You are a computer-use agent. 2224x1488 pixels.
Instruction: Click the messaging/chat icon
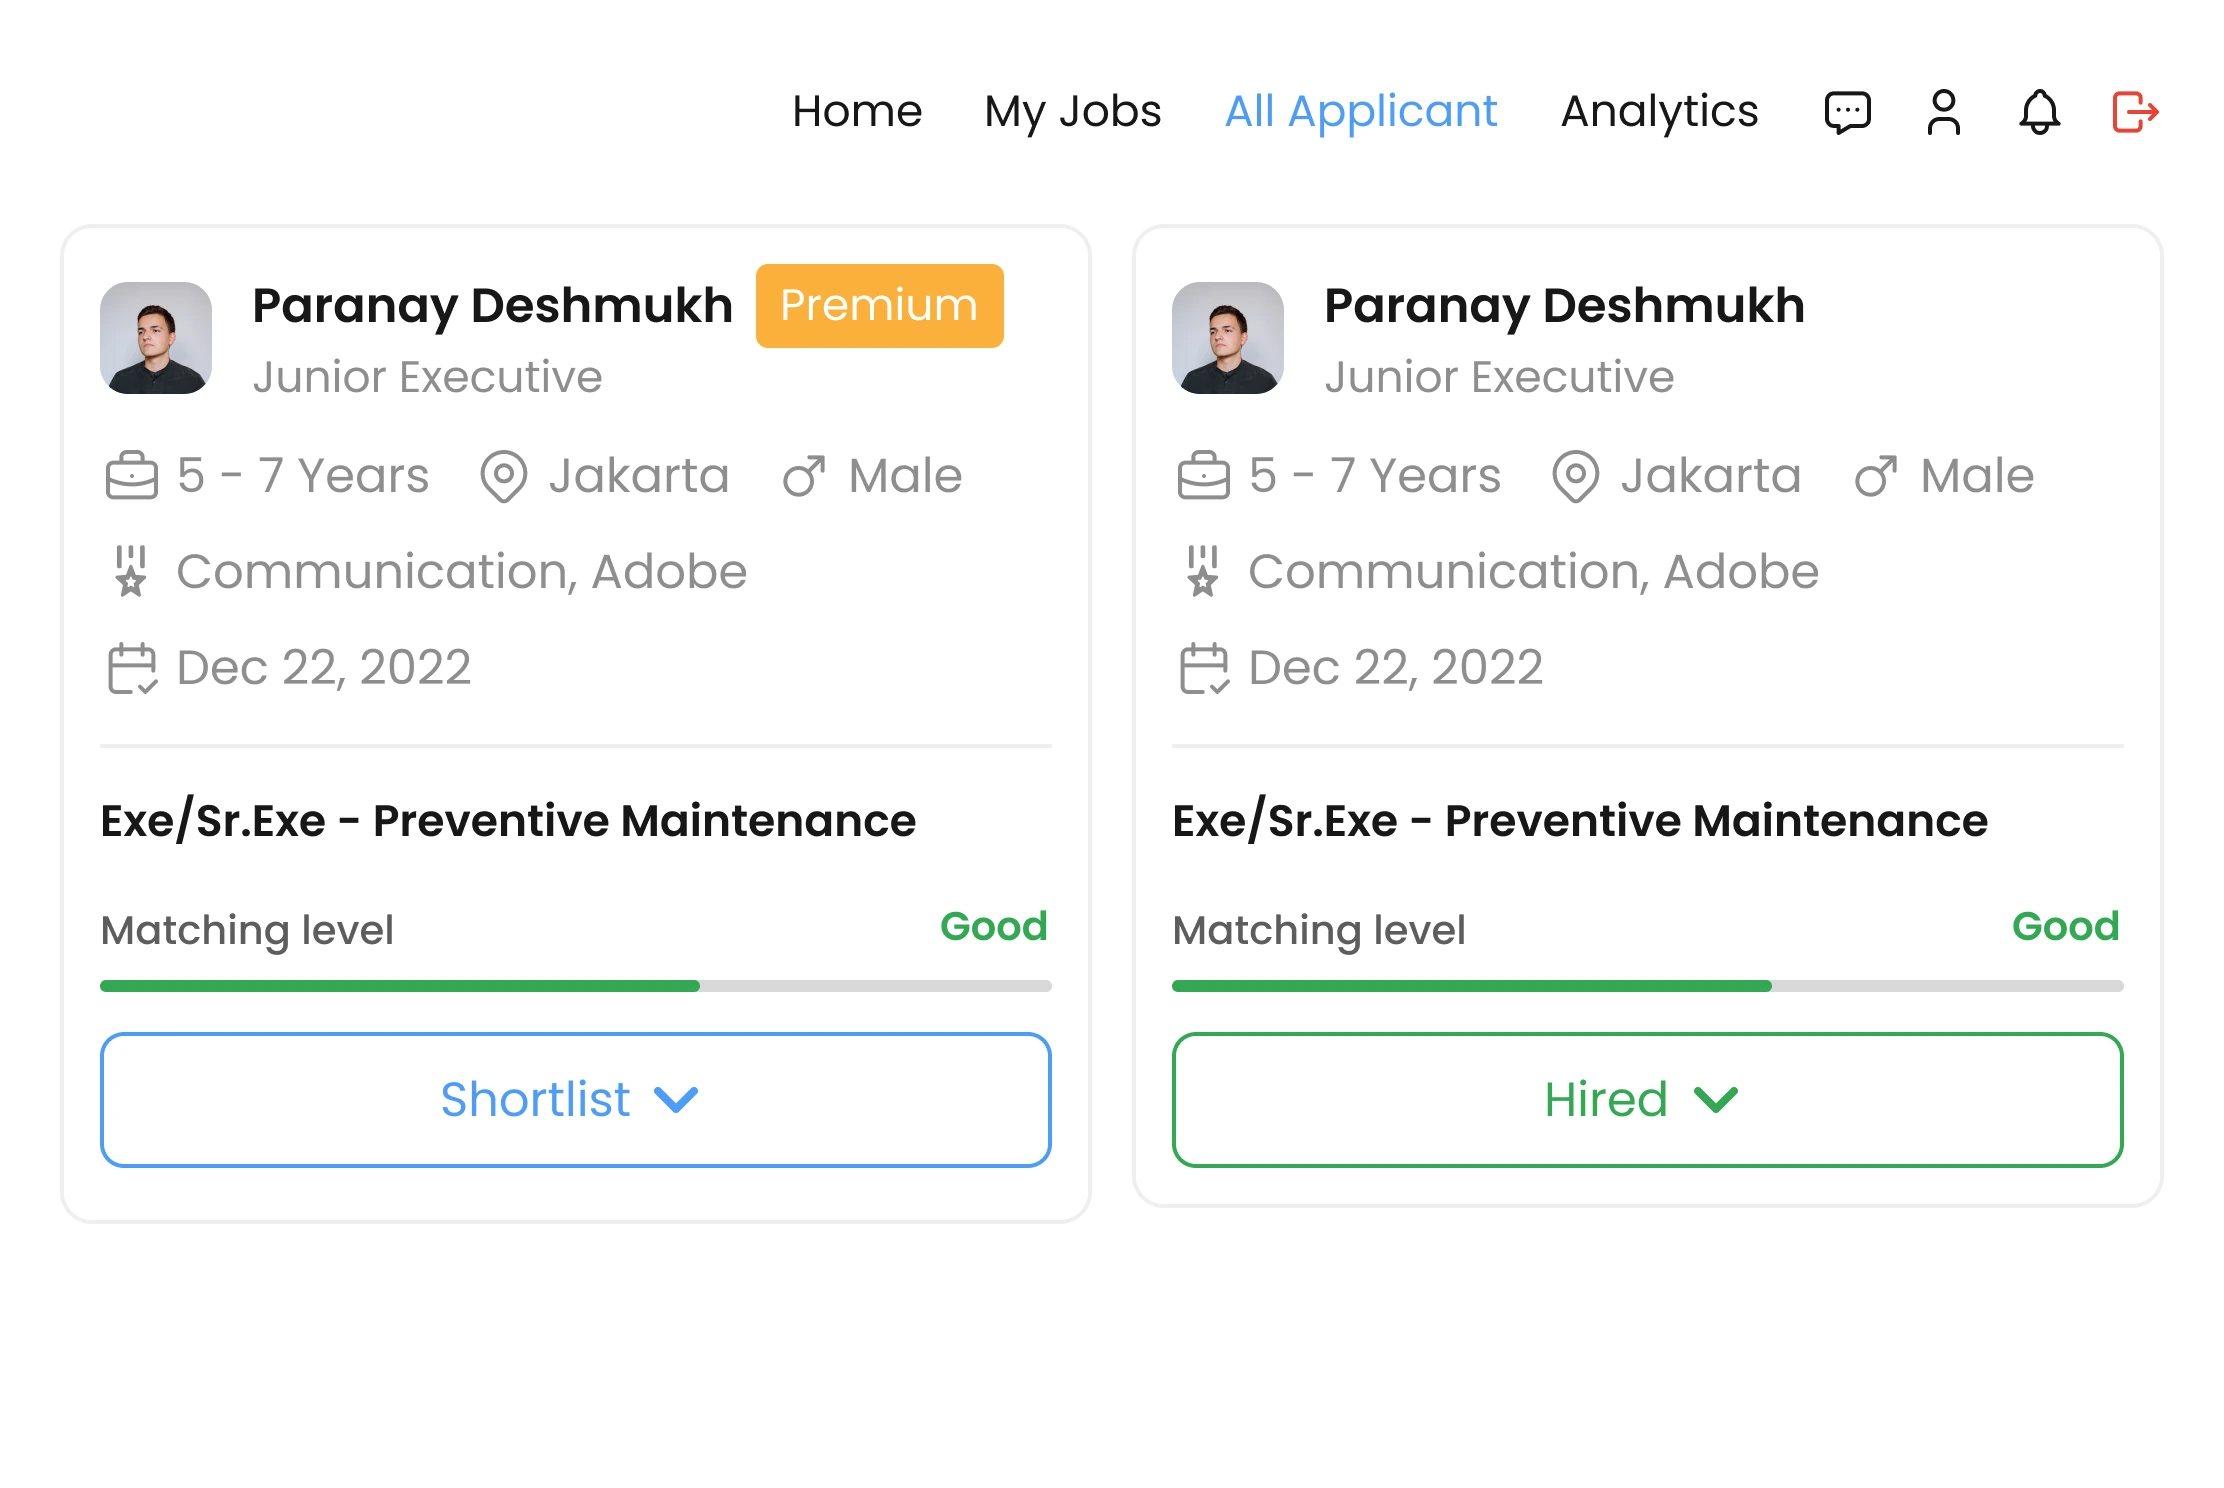pos(1847,111)
